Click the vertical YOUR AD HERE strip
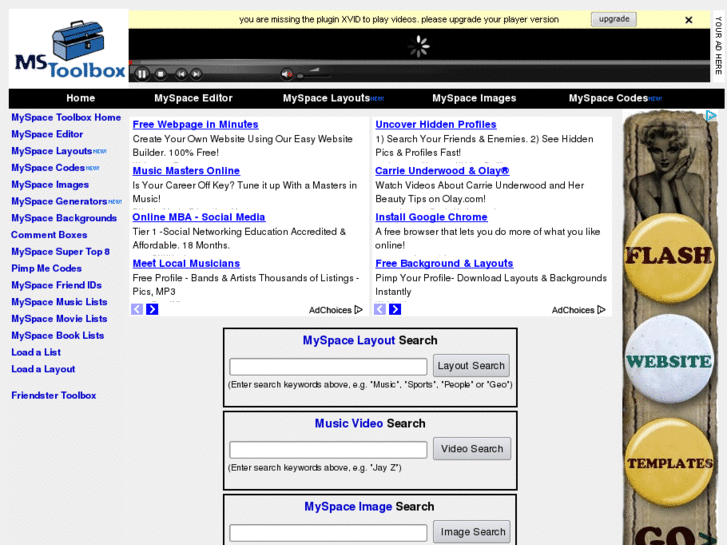The height and width of the screenshot is (545, 727). point(718,45)
